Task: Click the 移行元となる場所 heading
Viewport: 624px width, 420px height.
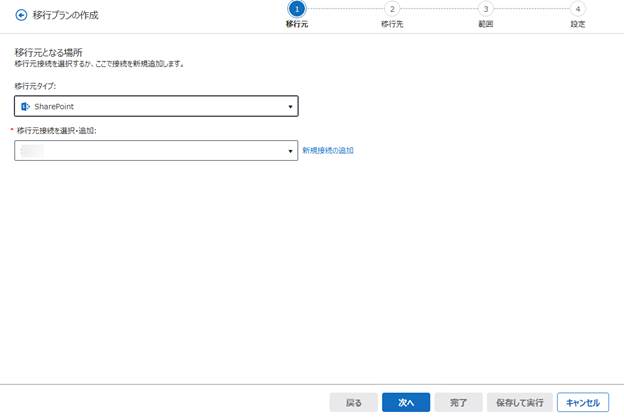Action: pos(49,53)
